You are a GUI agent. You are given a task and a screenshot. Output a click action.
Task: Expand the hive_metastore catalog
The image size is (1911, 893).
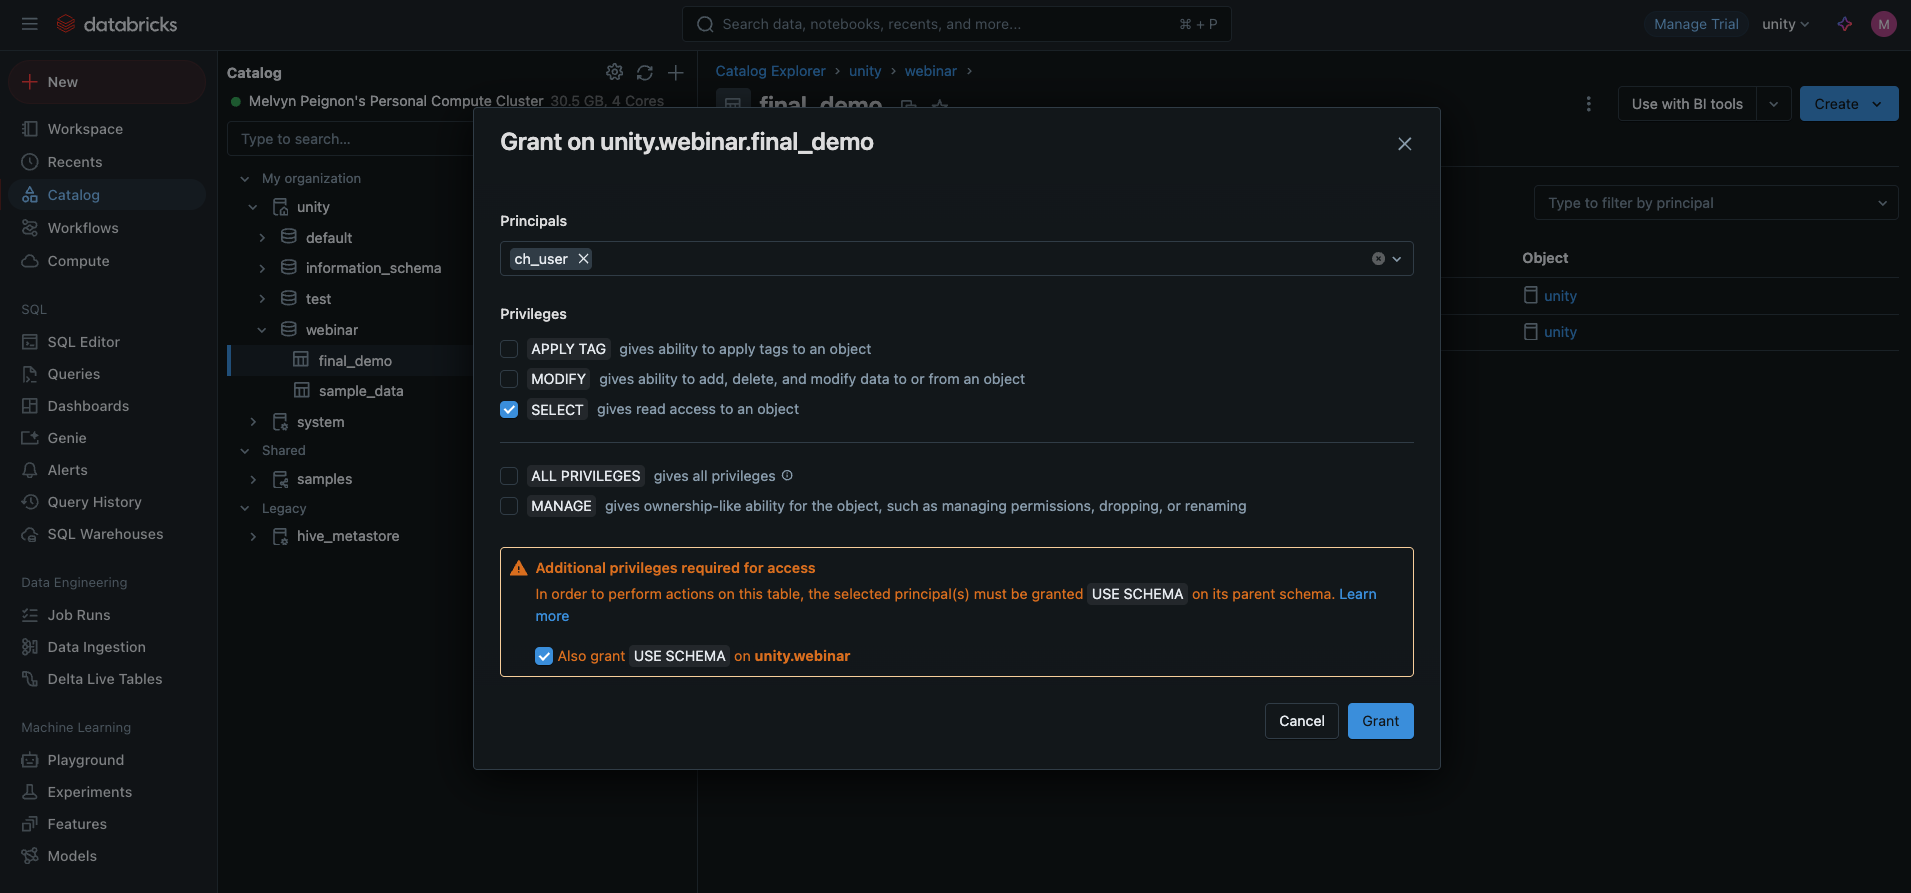[253, 537]
